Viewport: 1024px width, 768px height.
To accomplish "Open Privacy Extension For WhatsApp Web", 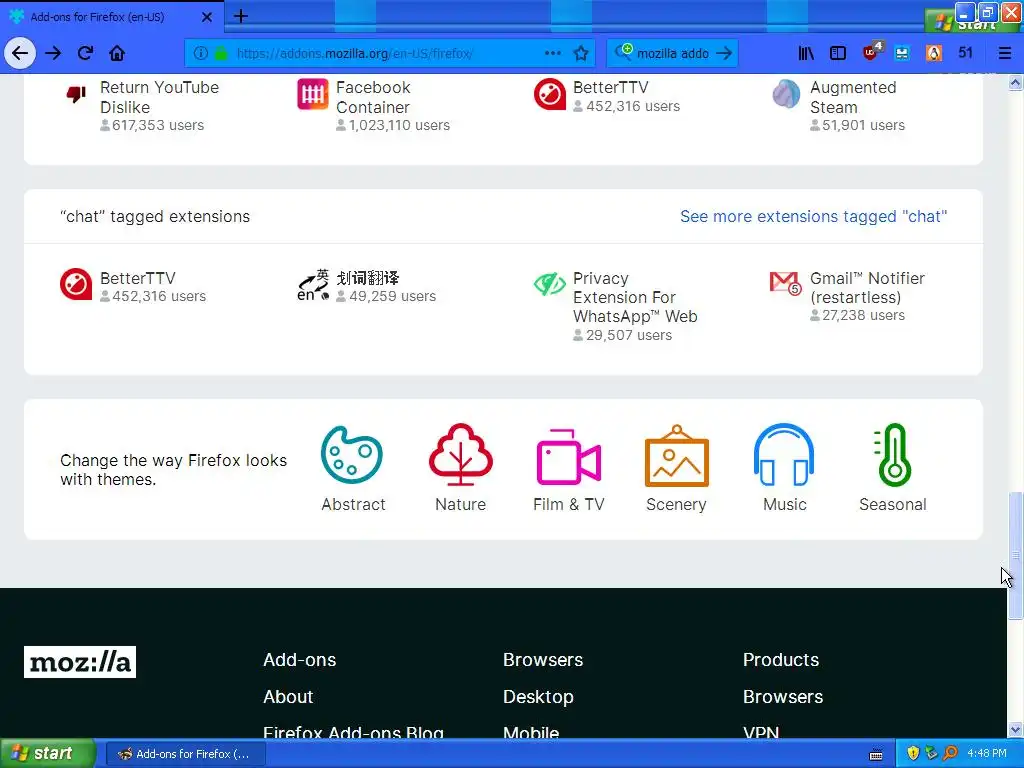I will click(635, 297).
